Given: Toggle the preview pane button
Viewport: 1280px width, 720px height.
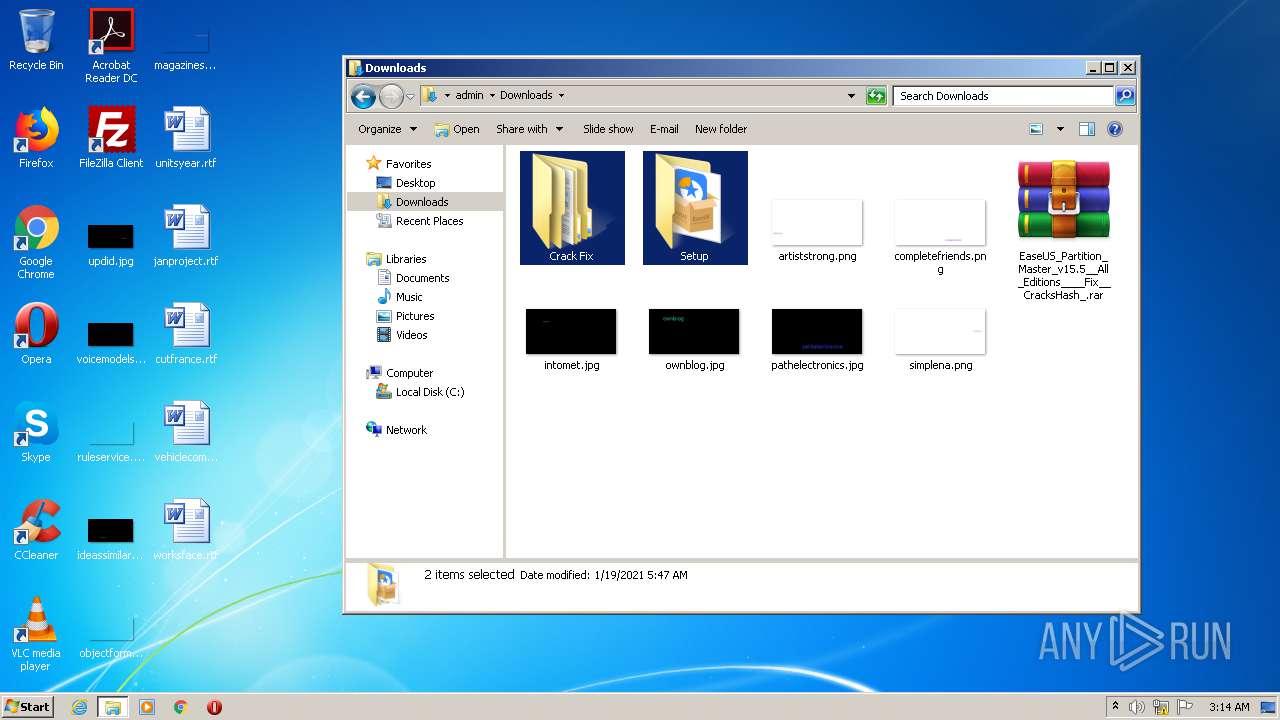Looking at the screenshot, I should [x=1087, y=129].
